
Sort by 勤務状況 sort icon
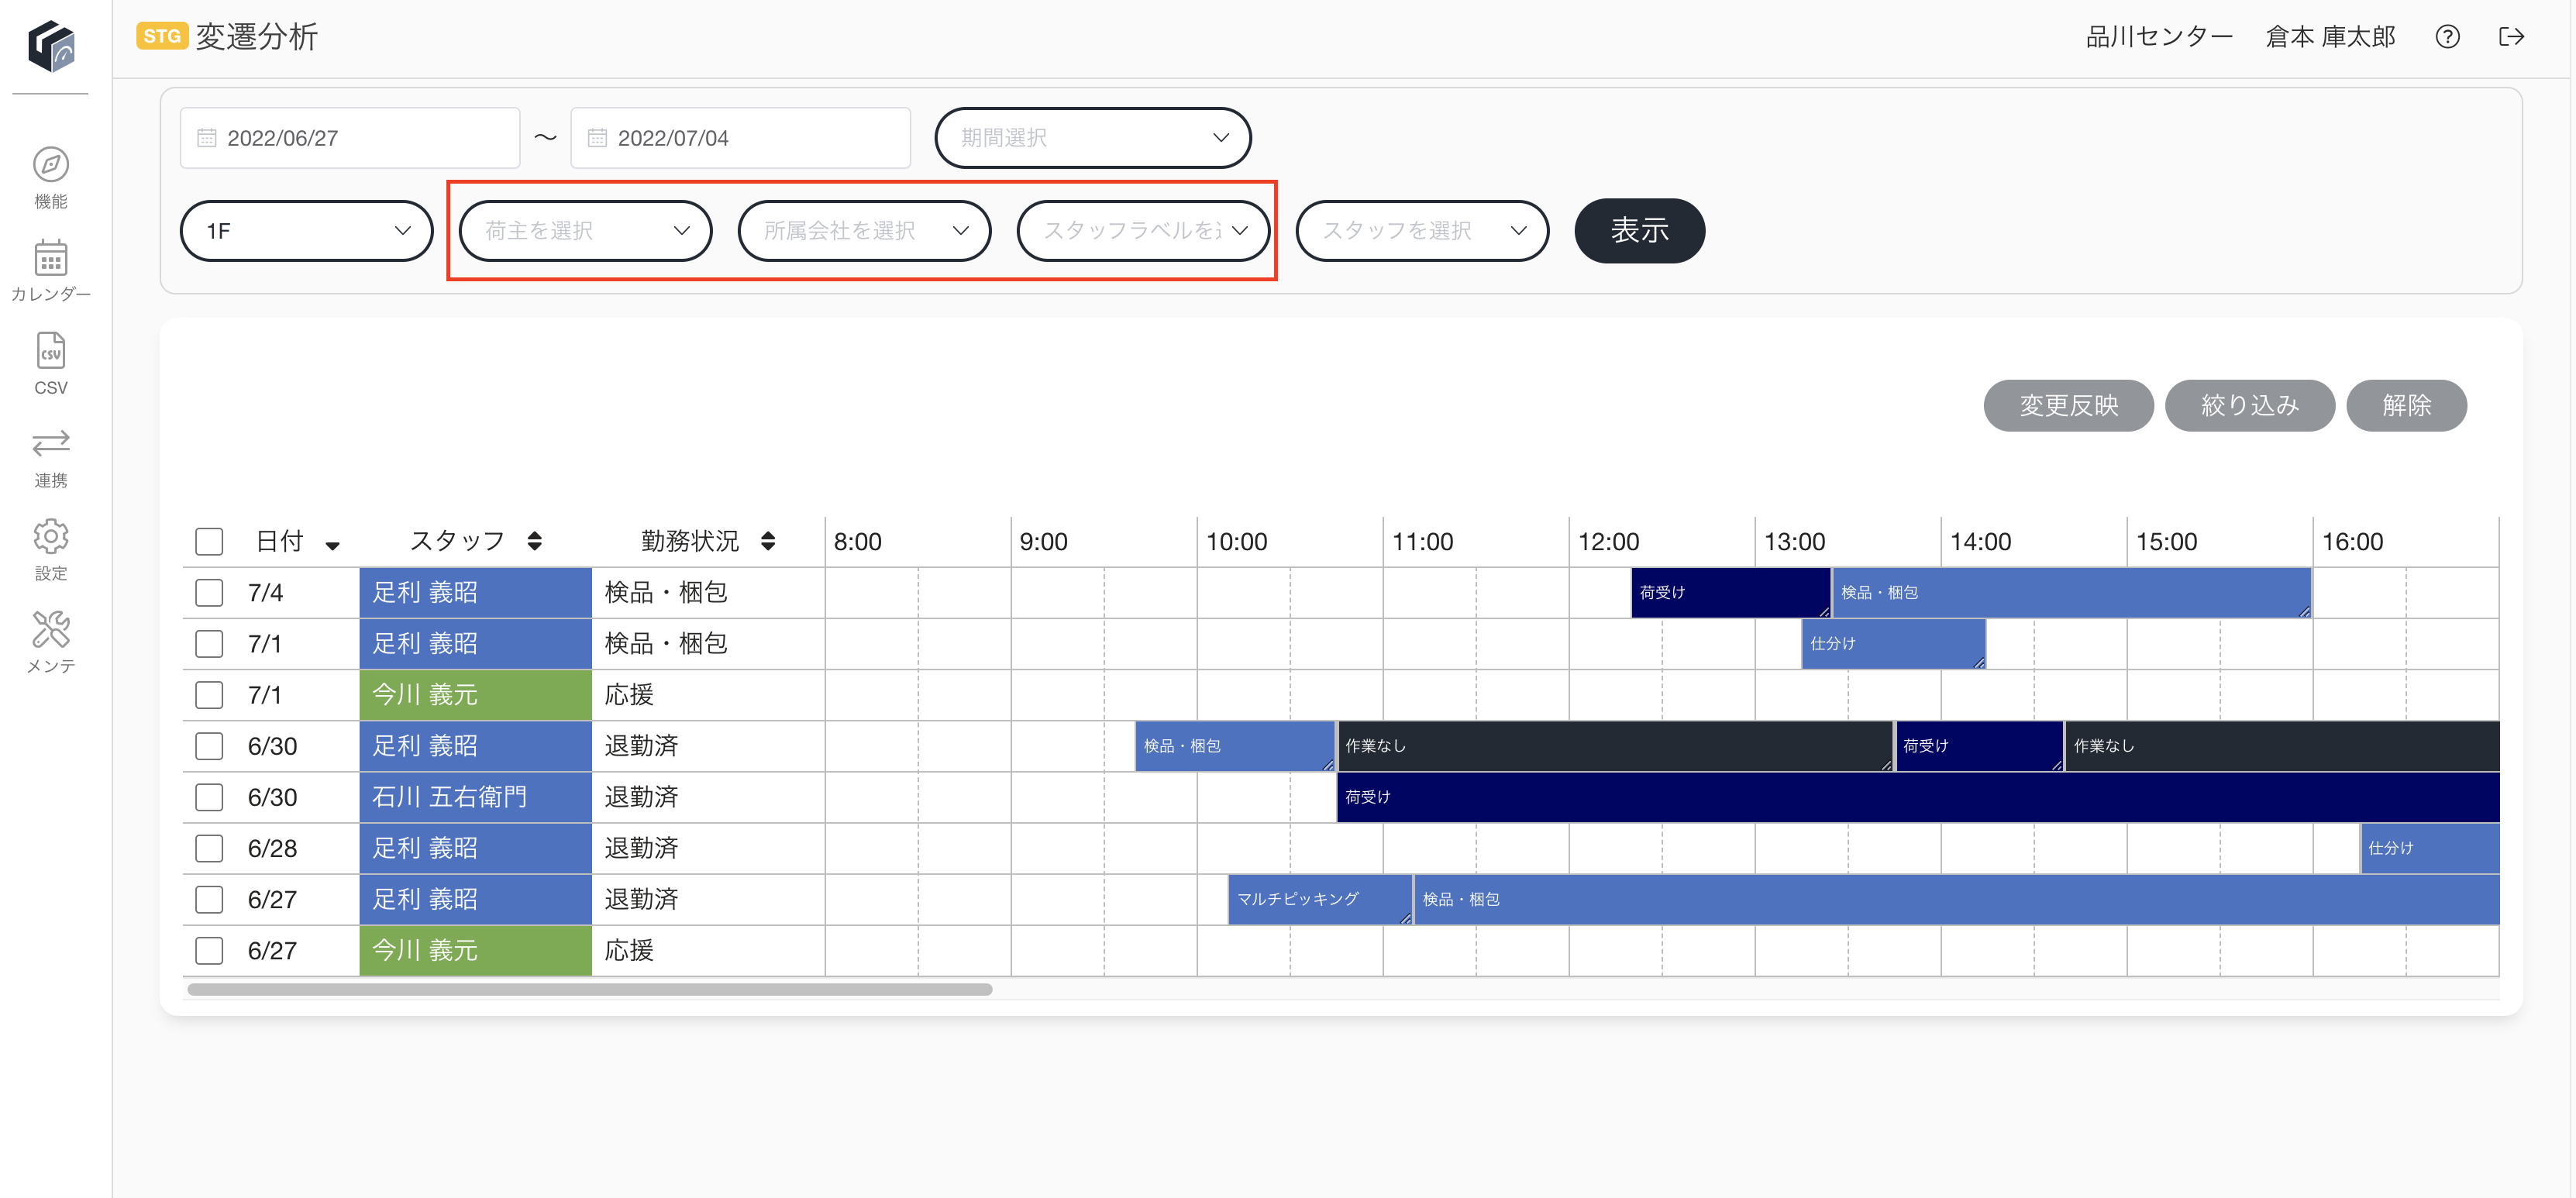coord(768,541)
